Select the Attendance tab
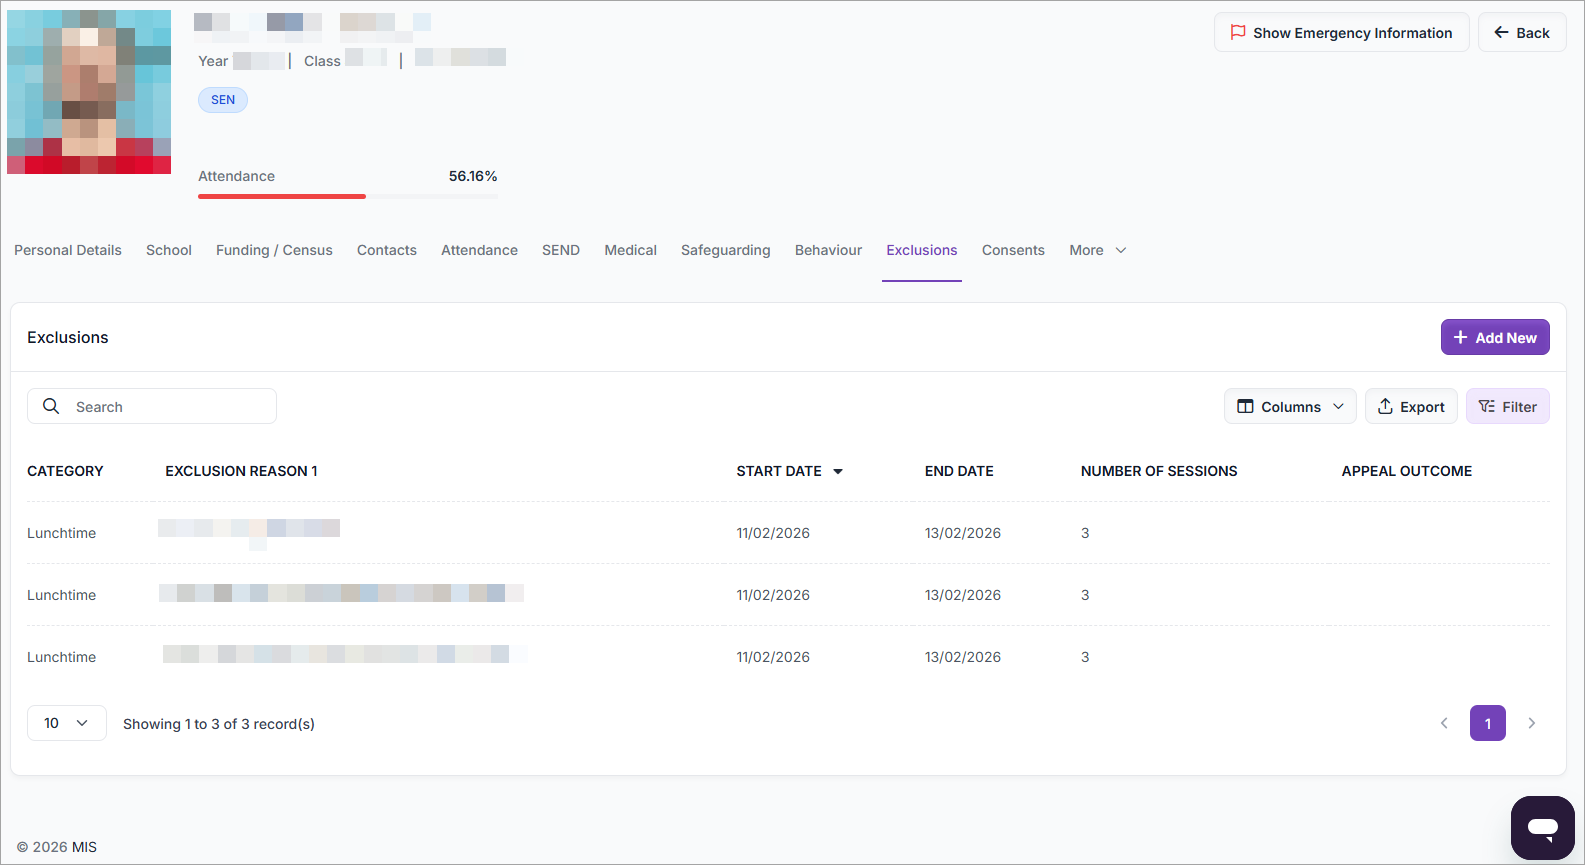The image size is (1585, 865). (479, 250)
